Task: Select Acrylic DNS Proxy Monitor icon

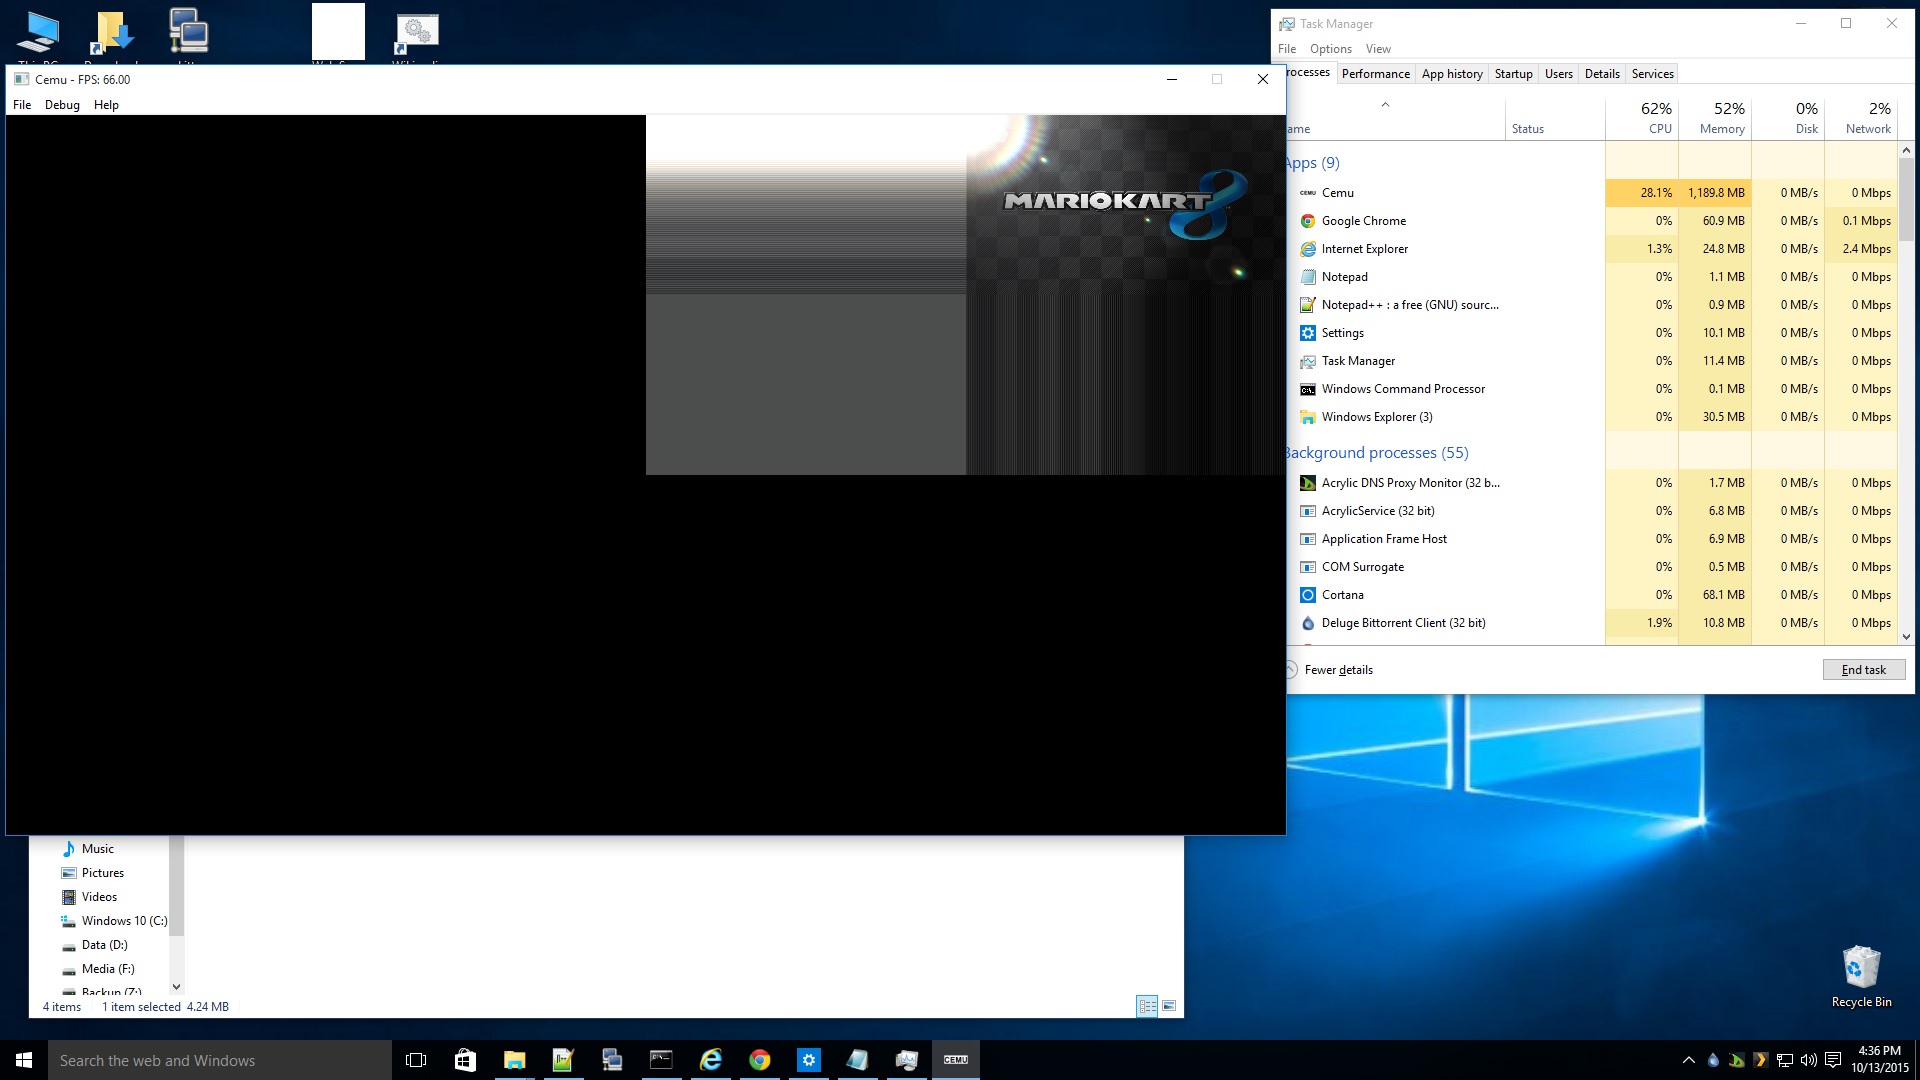Action: click(1308, 483)
